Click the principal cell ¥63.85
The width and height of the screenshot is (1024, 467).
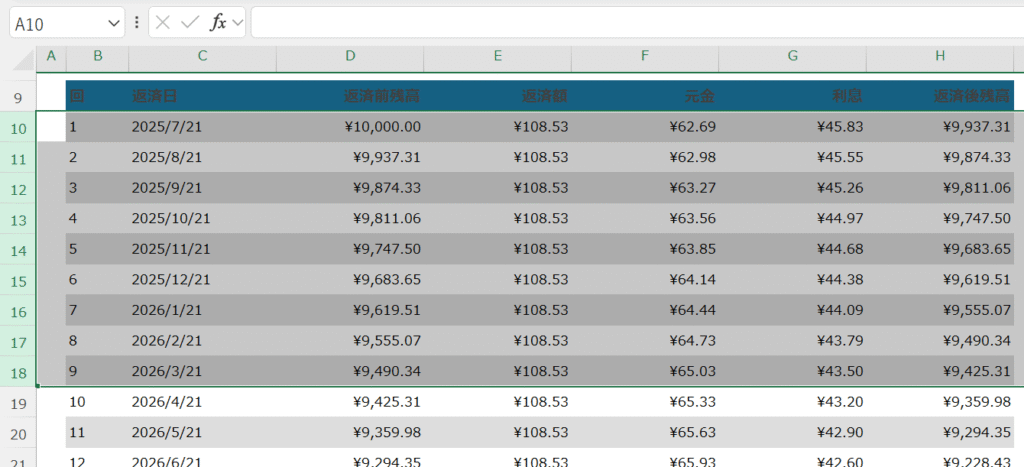(x=645, y=249)
